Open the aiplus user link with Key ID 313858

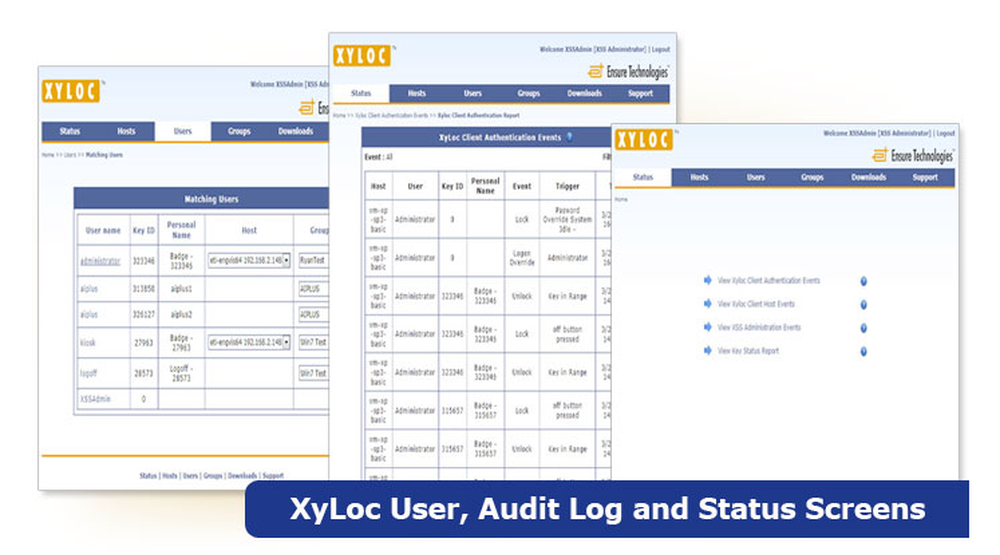point(89,289)
